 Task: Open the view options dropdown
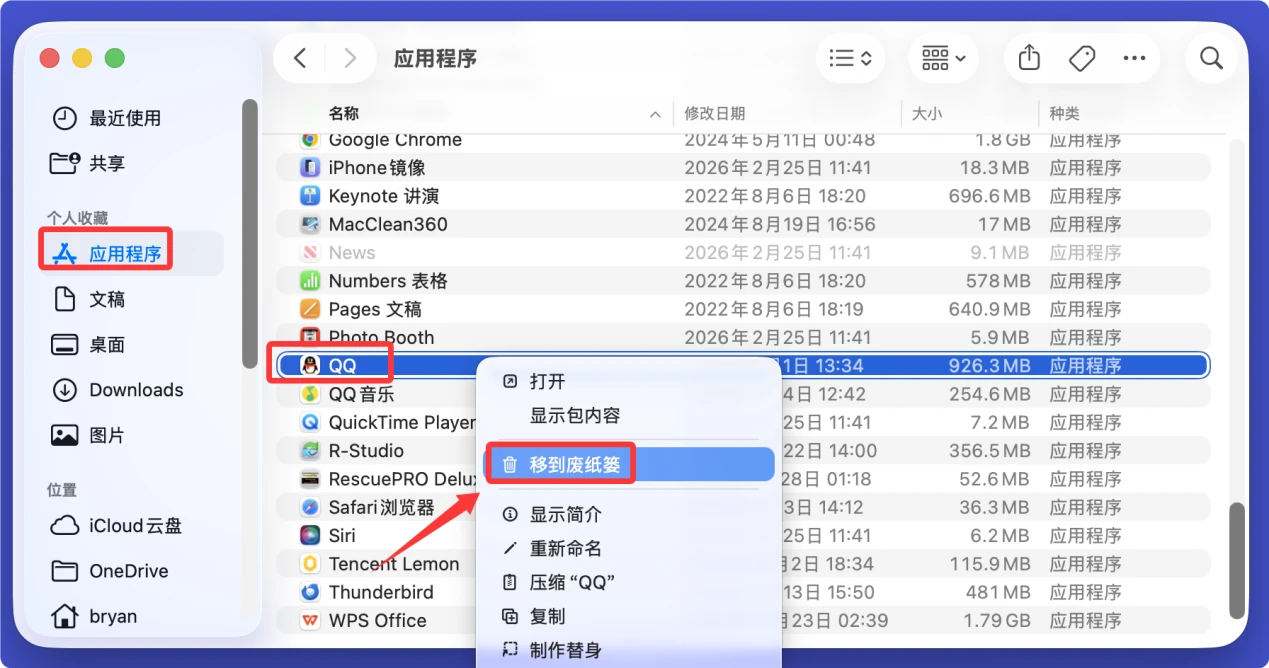tap(849, 58)
